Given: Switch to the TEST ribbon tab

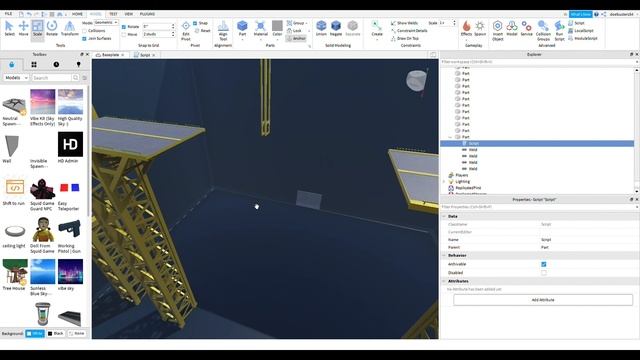Looking at the screenshot, I should click(x=113, y=14).
